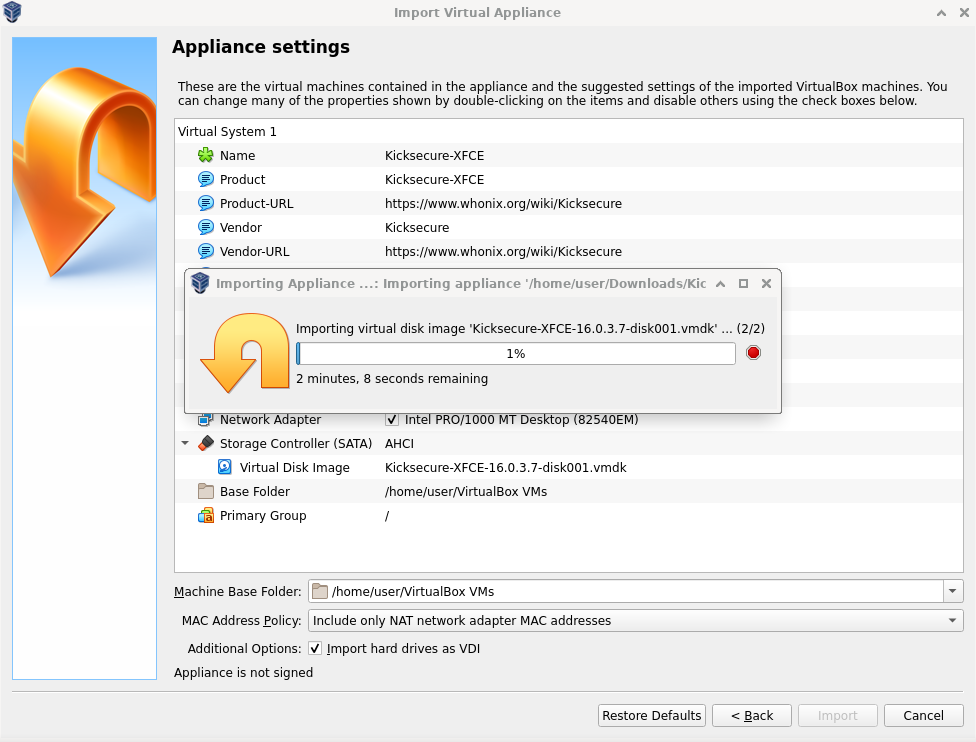Viewport: 976px width, 742px height.
Task: Collapse the Storage Controller (SATA) tree node
Action: point(185,443)
